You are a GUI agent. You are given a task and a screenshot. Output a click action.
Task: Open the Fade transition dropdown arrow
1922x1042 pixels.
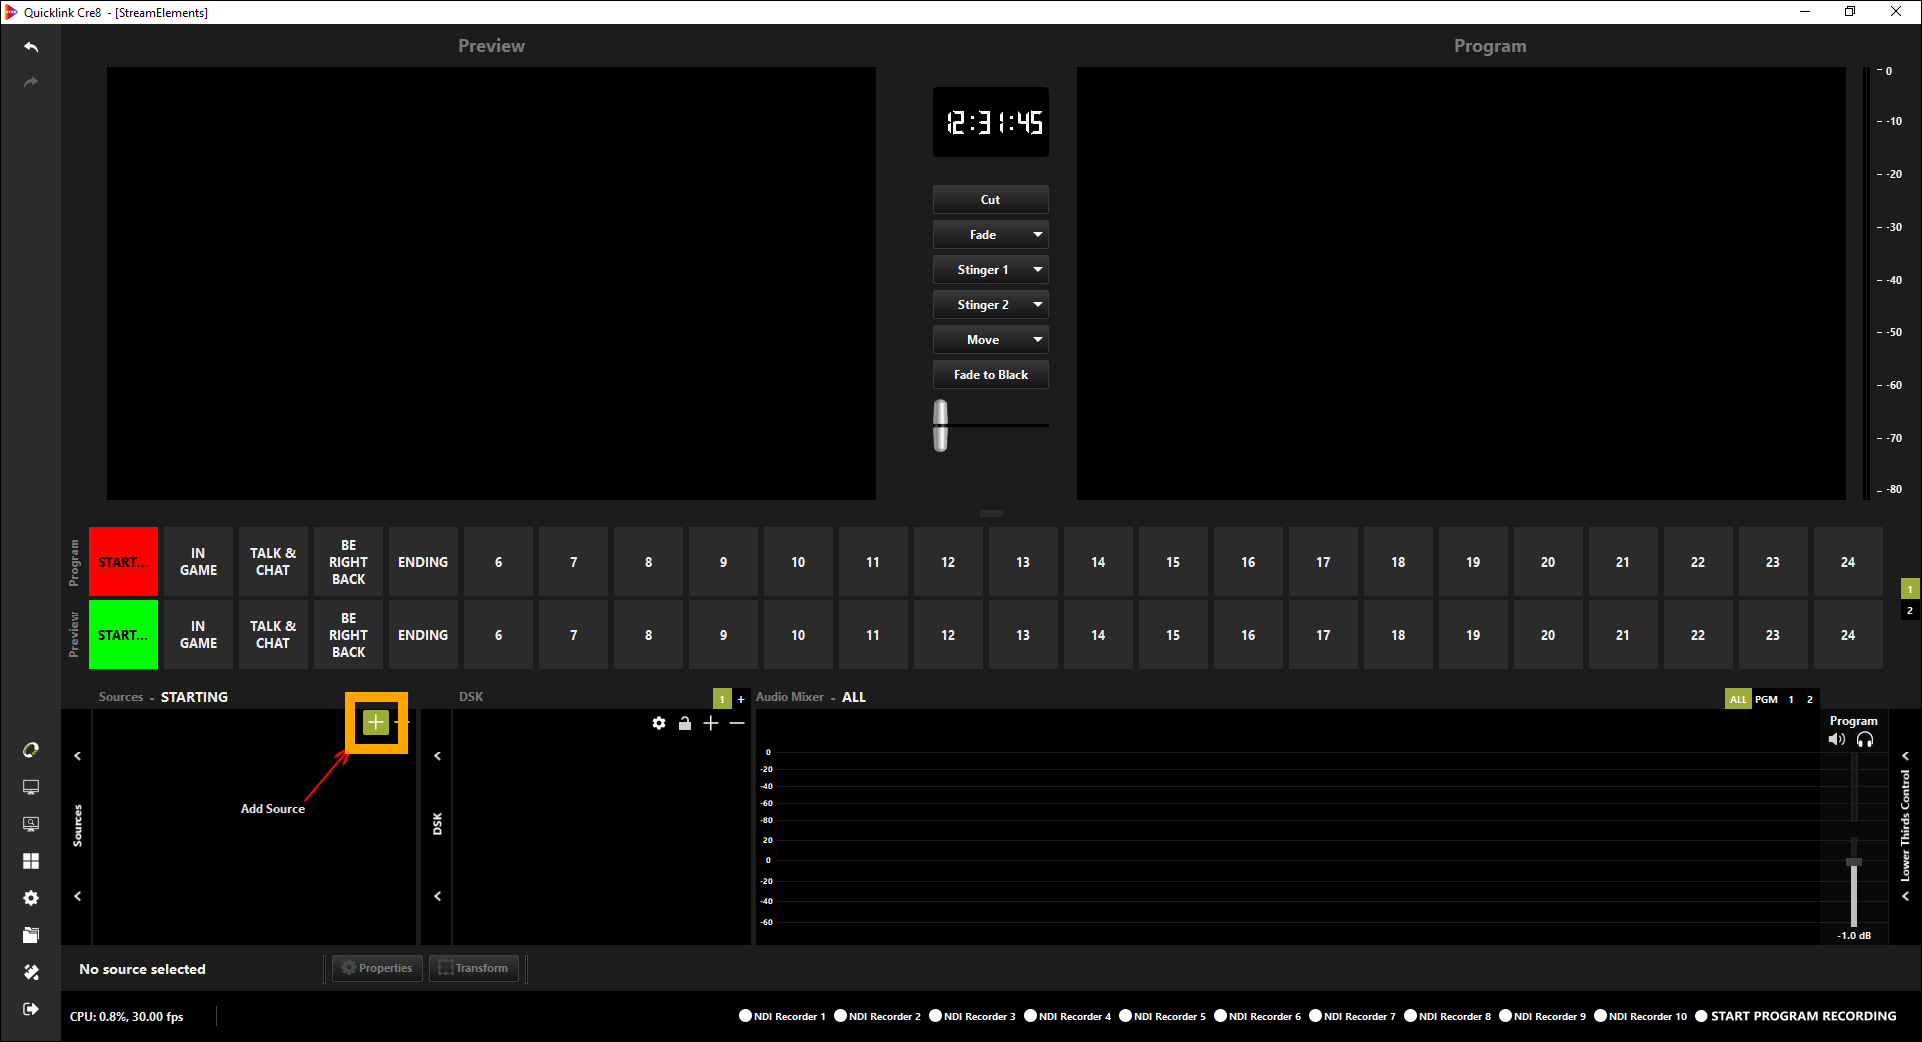pos(1038,235)
